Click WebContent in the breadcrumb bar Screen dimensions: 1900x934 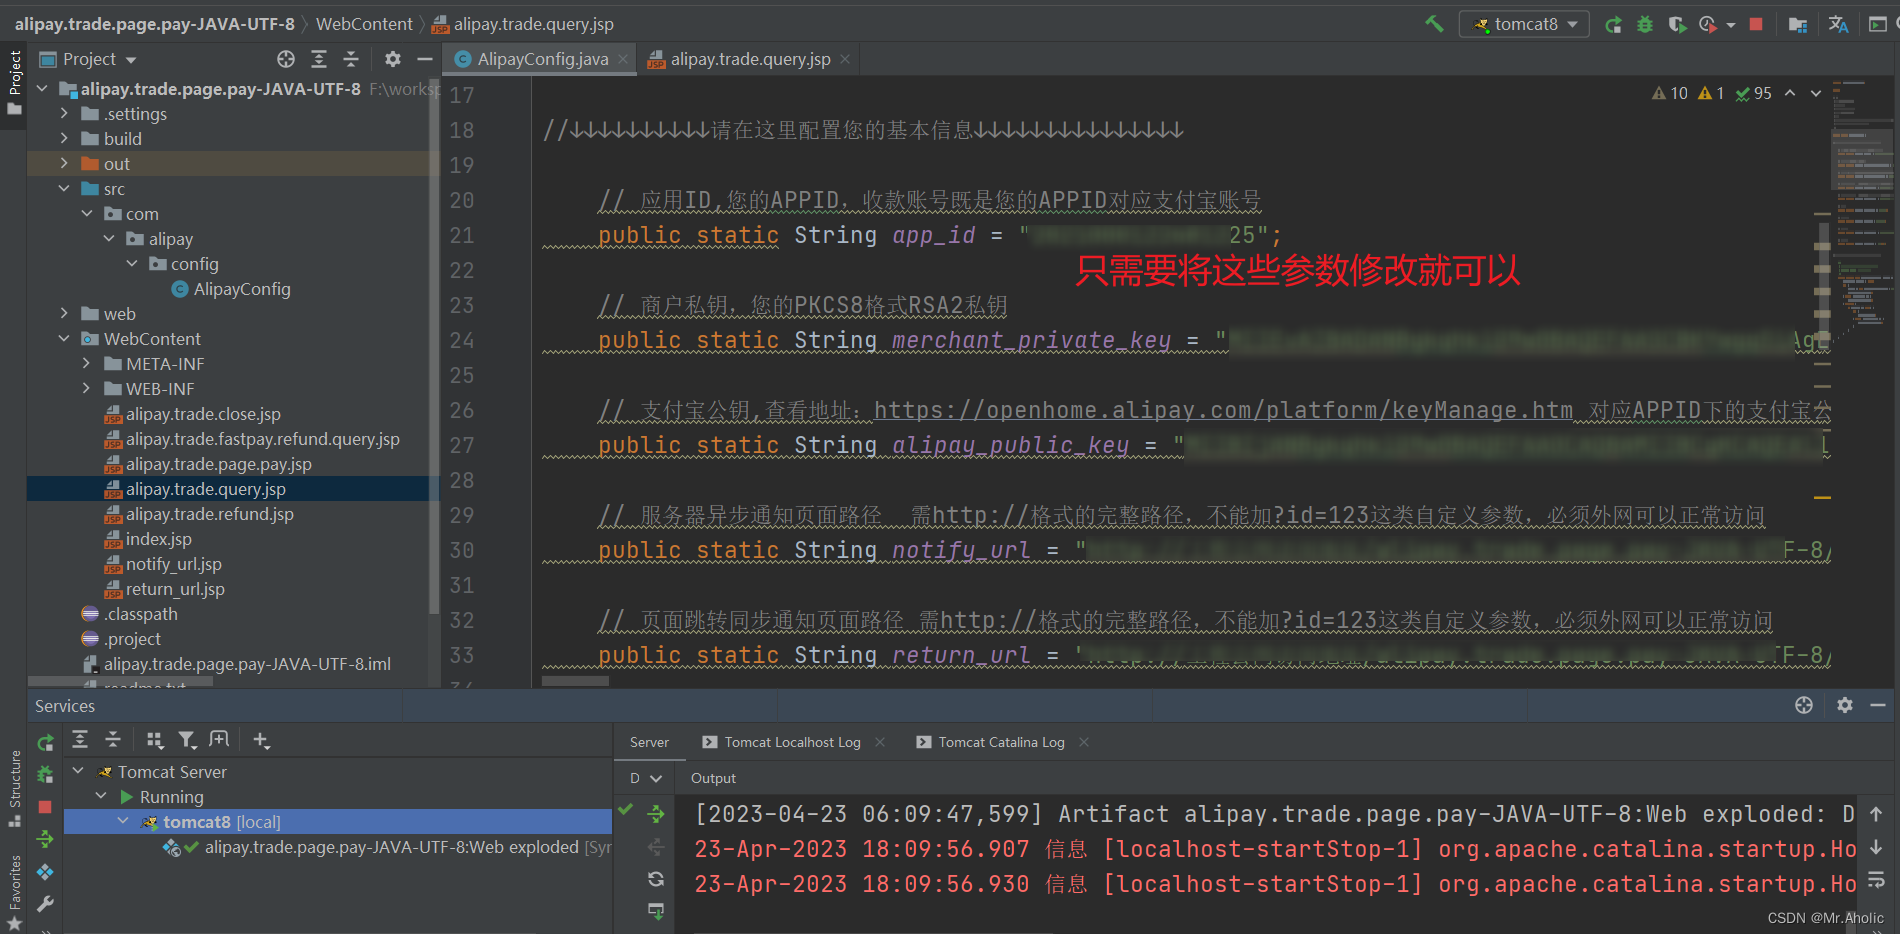click(364, 24)
